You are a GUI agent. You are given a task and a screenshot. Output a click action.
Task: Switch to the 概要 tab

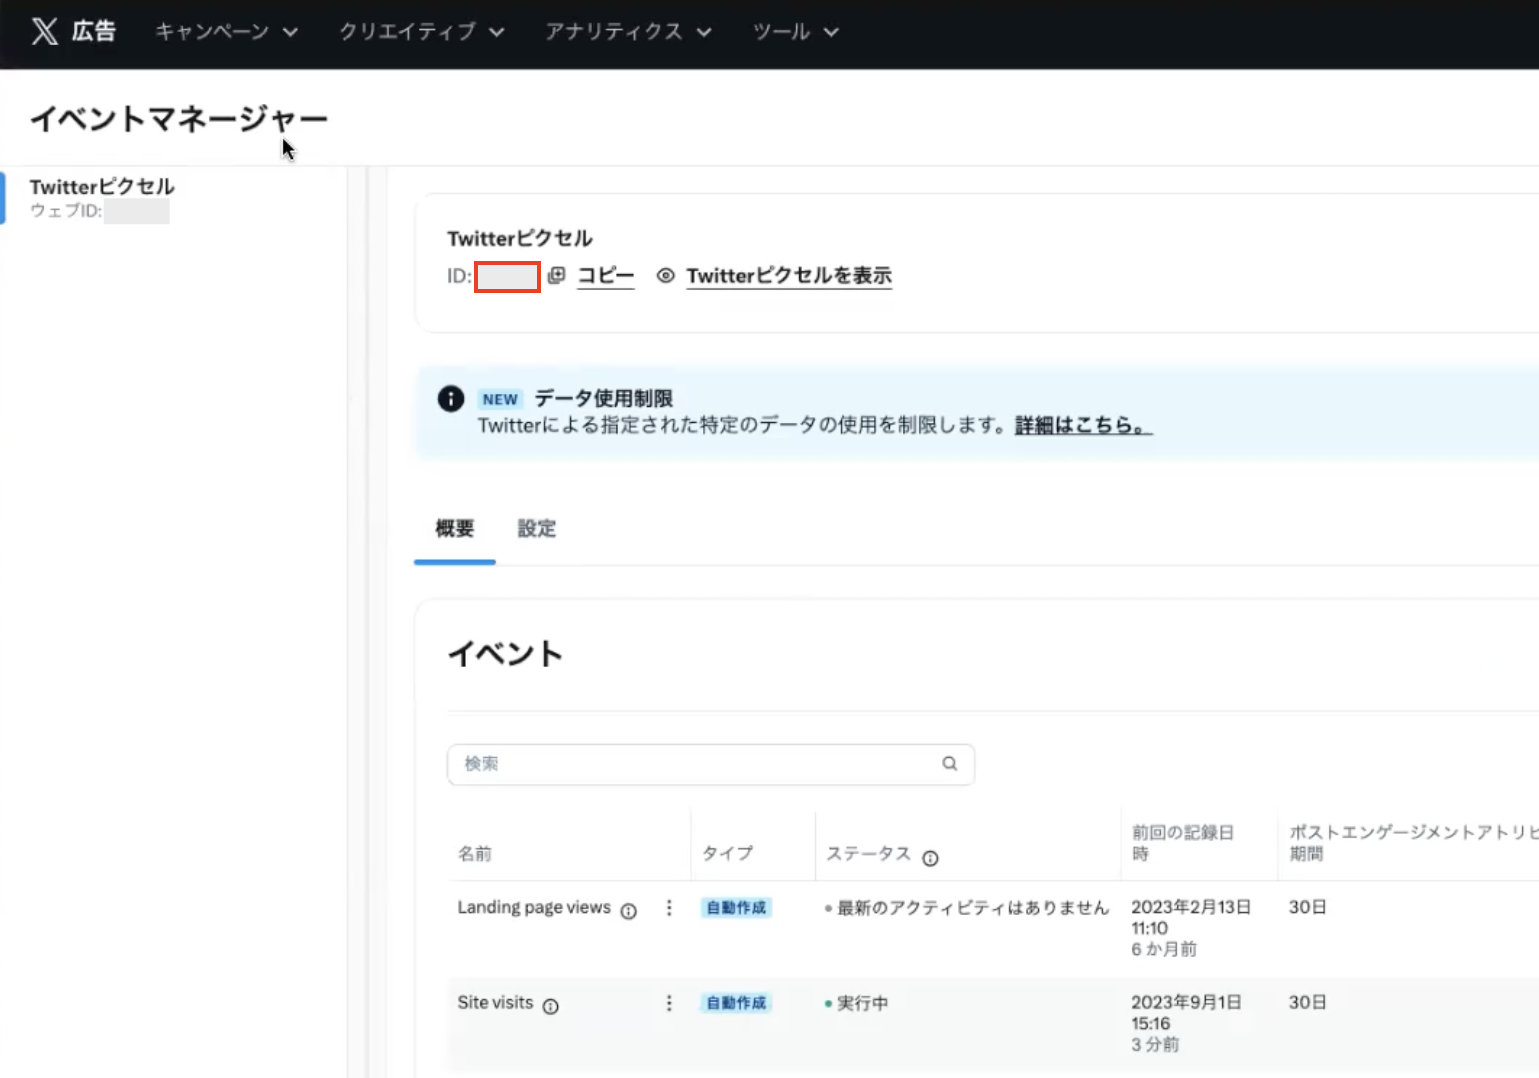pos(455,528)
